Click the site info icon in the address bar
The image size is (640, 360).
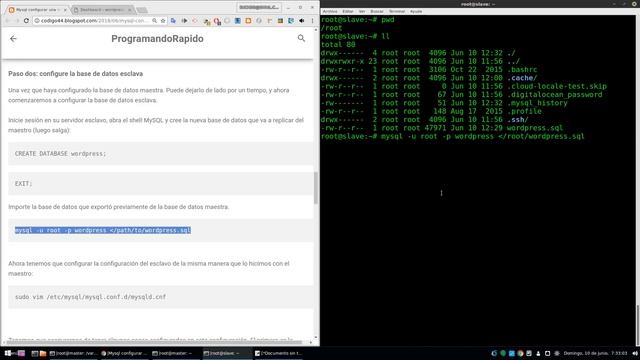pyautogui.click(x=37, y=20)
